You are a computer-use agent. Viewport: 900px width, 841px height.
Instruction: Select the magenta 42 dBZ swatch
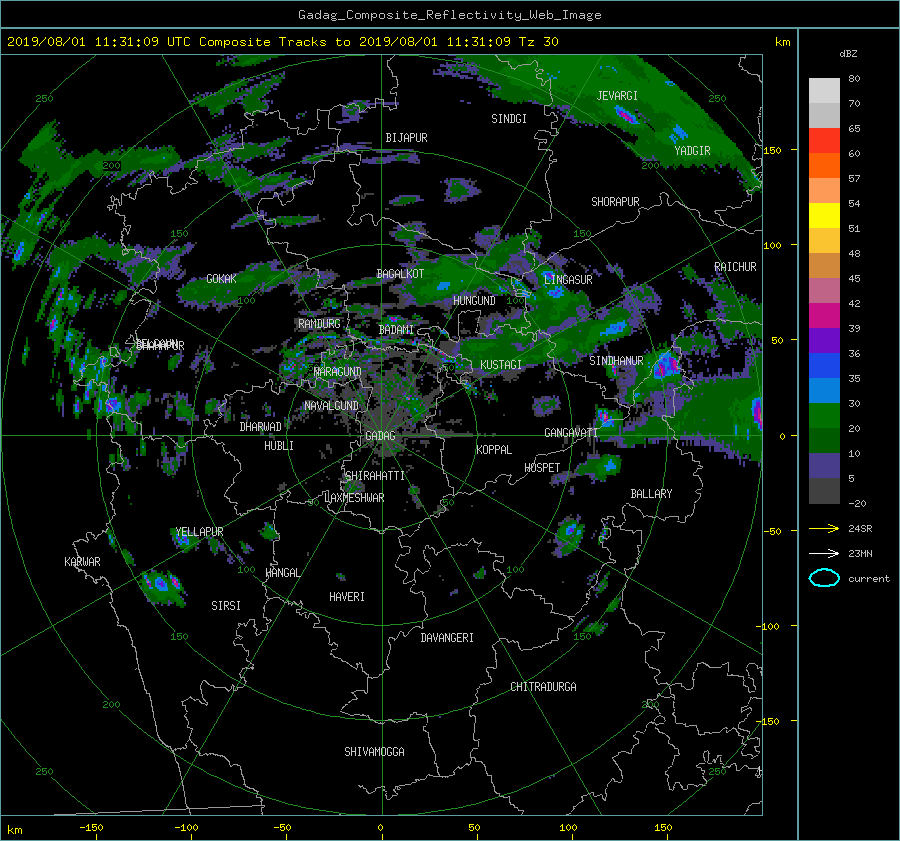coord(824,315)
